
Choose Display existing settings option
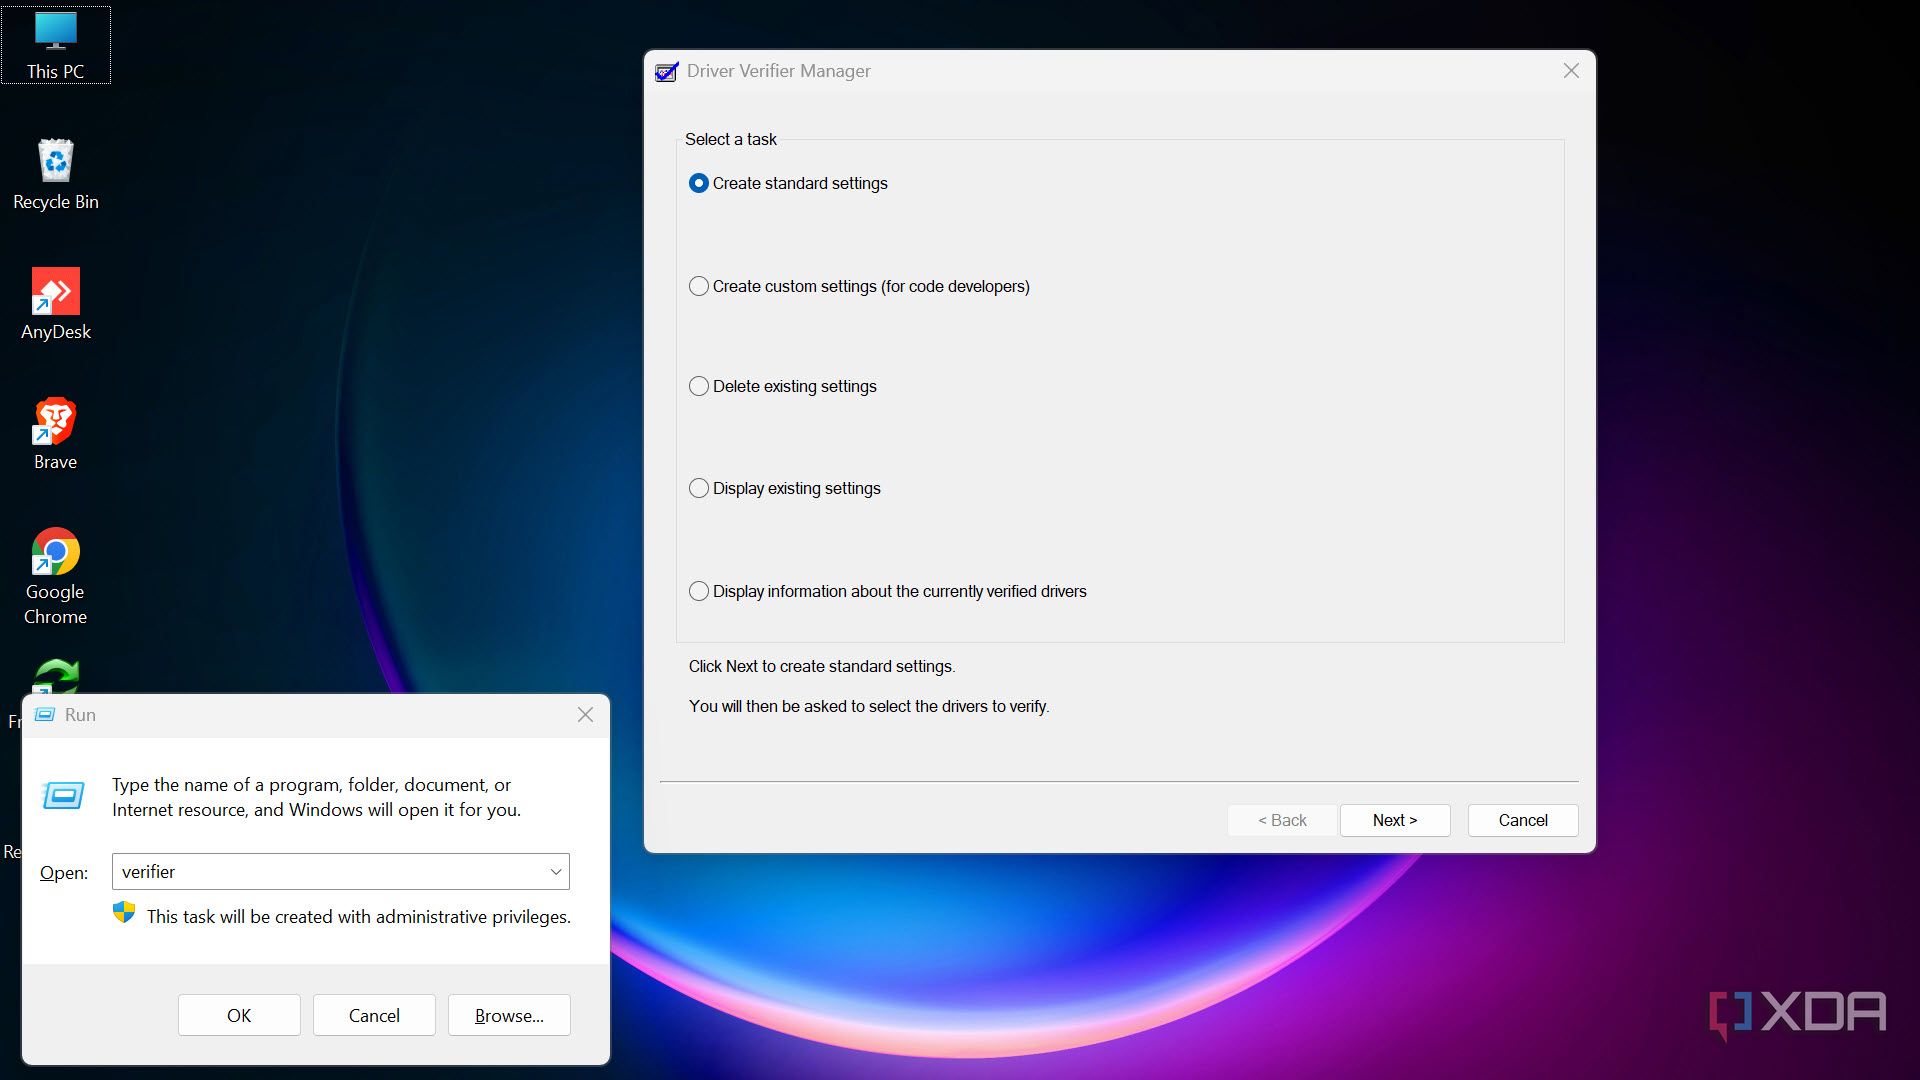click(x=699, y=488)
